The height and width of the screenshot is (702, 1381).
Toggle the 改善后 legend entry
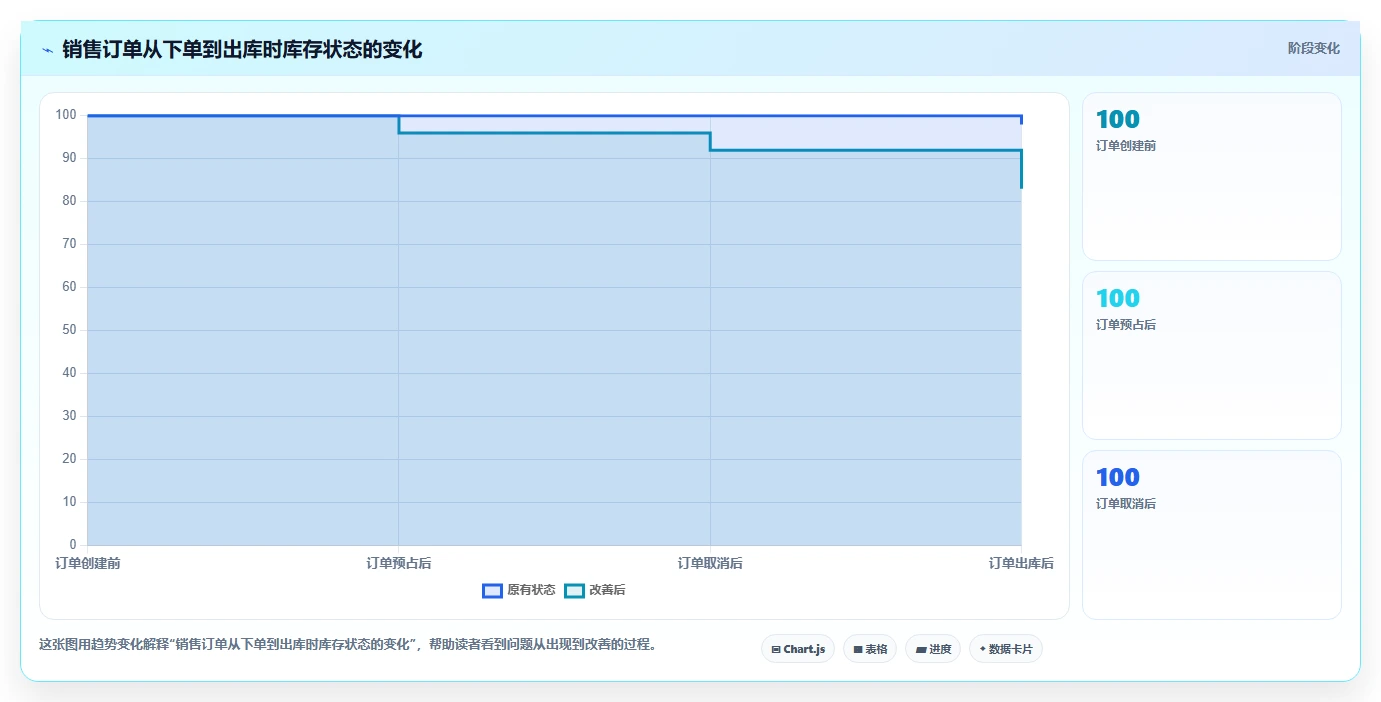pyautogui.click(x=595, y=590)
